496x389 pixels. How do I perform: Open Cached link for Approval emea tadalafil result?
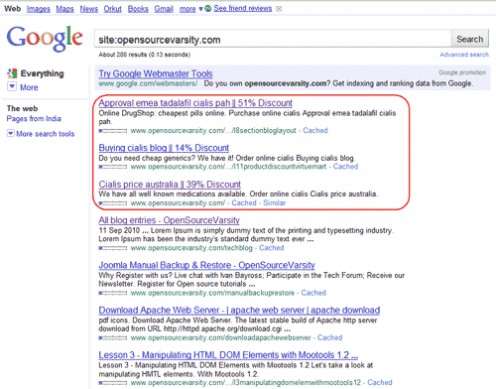pyautogui.click(x=315, y=131)
